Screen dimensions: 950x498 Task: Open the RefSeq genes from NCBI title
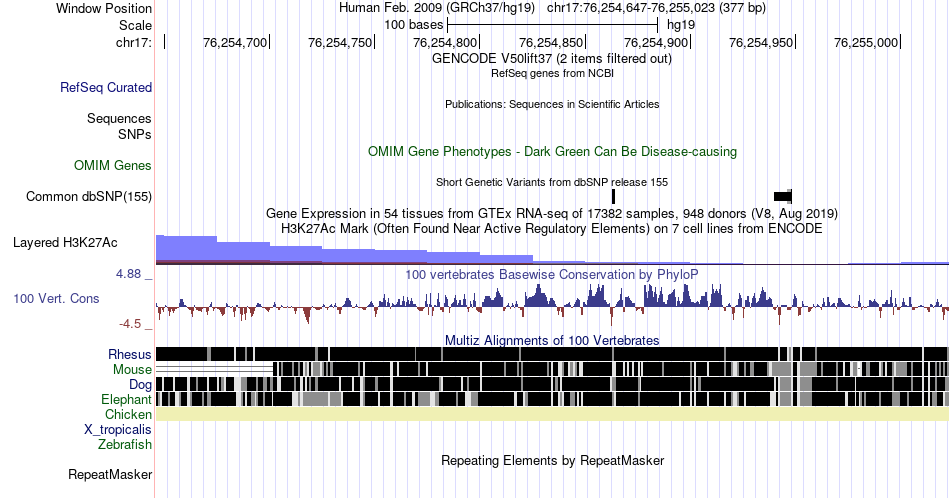552,73
